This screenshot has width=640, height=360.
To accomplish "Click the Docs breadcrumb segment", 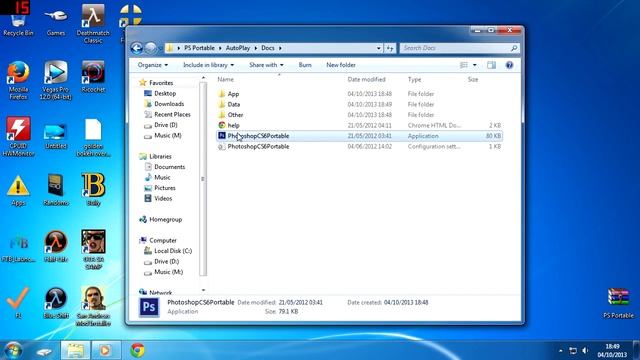I will click(268, 48).
